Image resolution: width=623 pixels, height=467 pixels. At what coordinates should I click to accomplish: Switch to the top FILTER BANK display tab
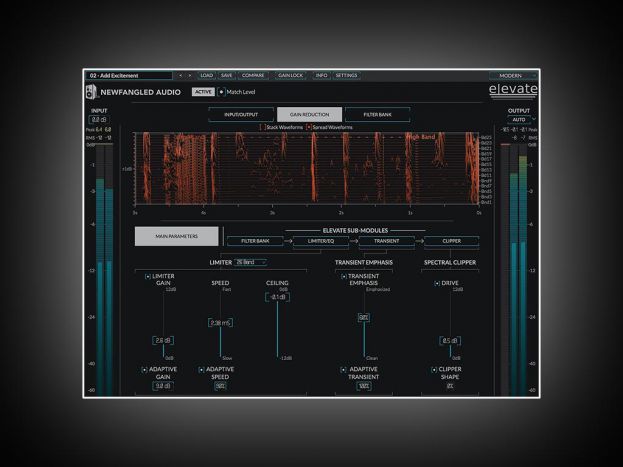[377, 114]
